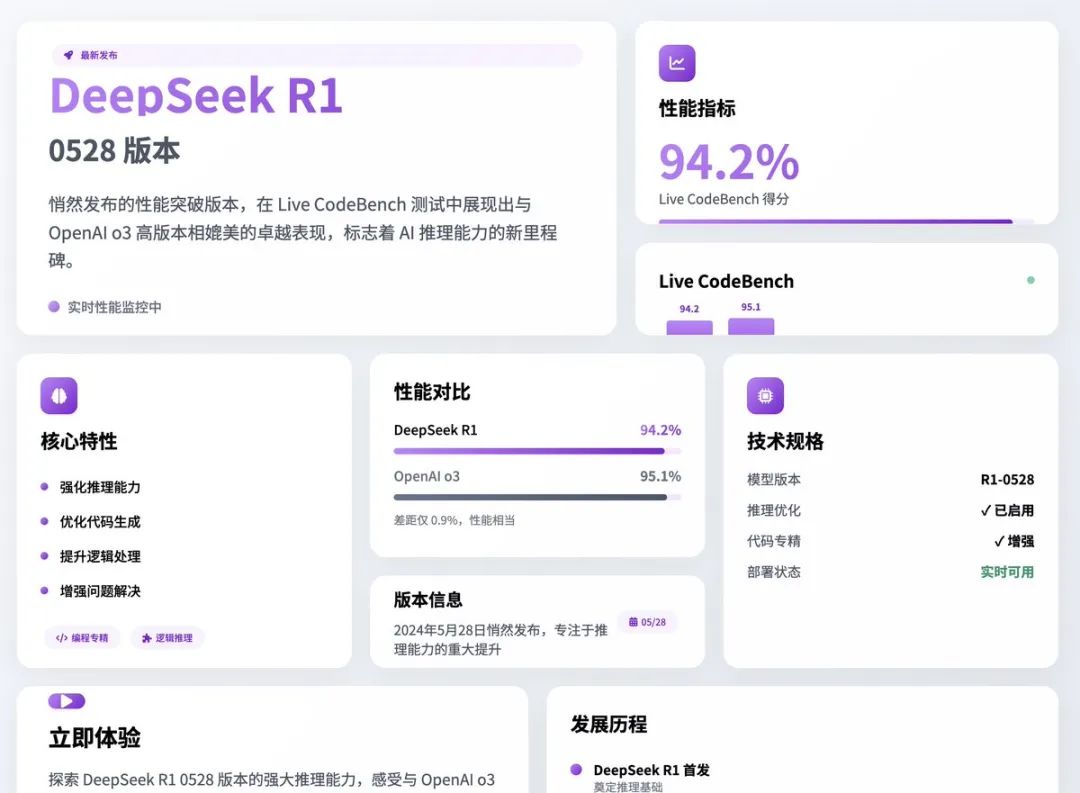Click the 发展历程 heading

609,724
